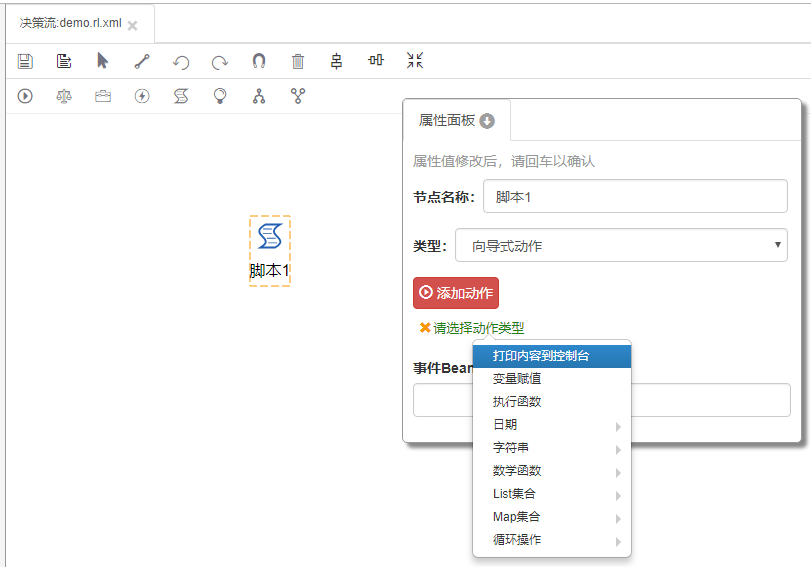Click the Redo arrow icon
811x567 pixels.
(x=220, y=62)
